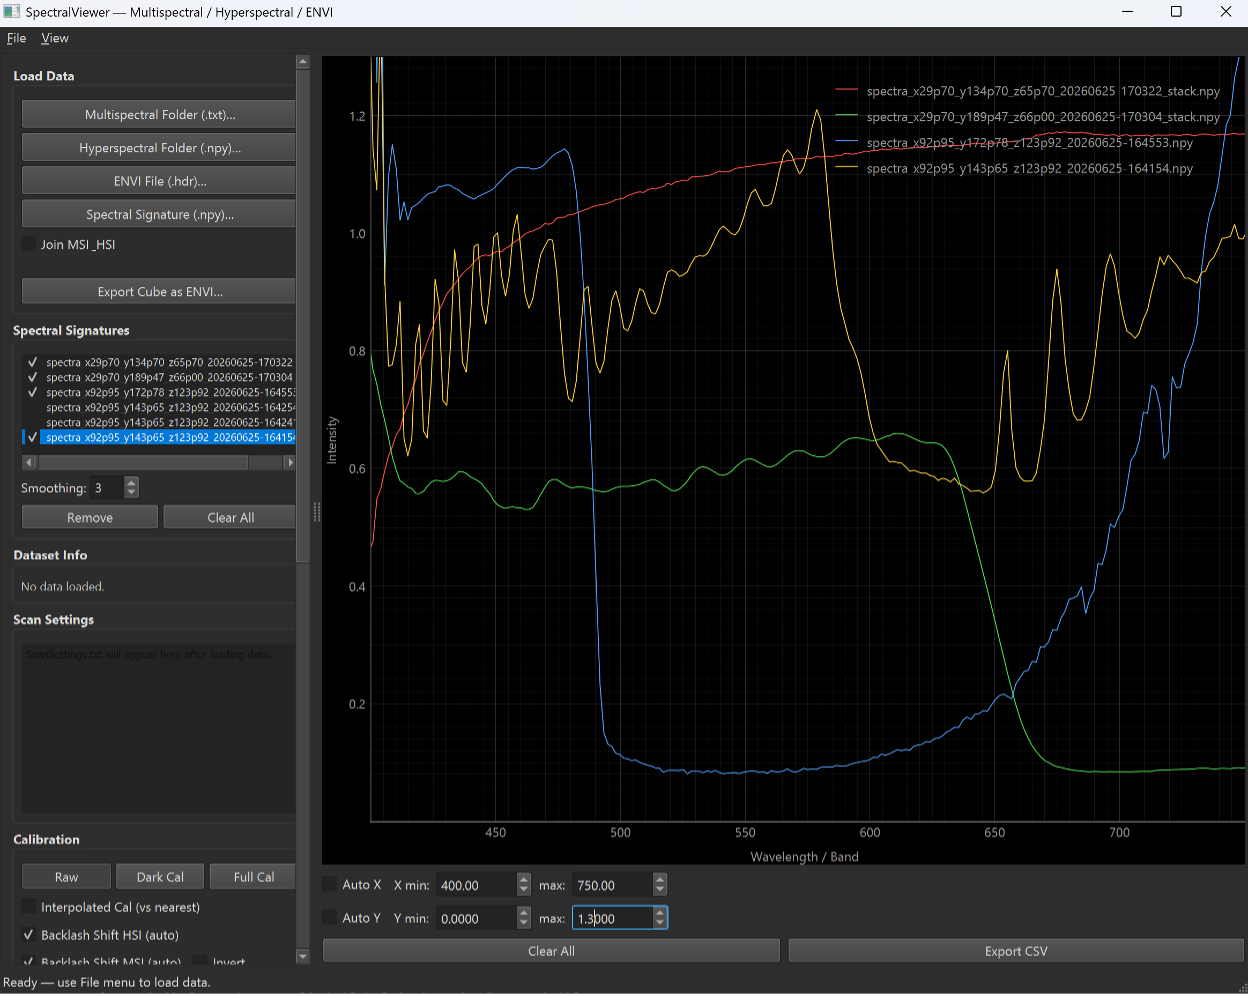Click the Y min down arrow

point(524,923)
